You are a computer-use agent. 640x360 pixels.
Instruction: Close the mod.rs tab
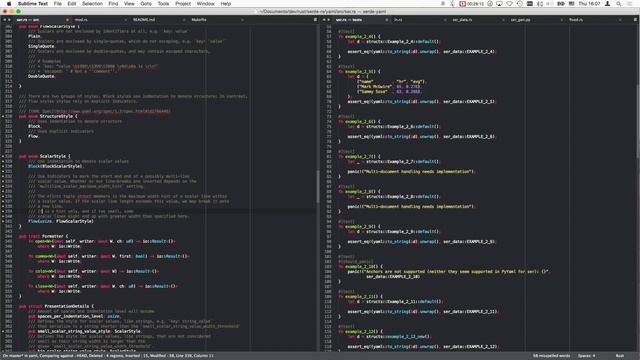click(125, 20)
